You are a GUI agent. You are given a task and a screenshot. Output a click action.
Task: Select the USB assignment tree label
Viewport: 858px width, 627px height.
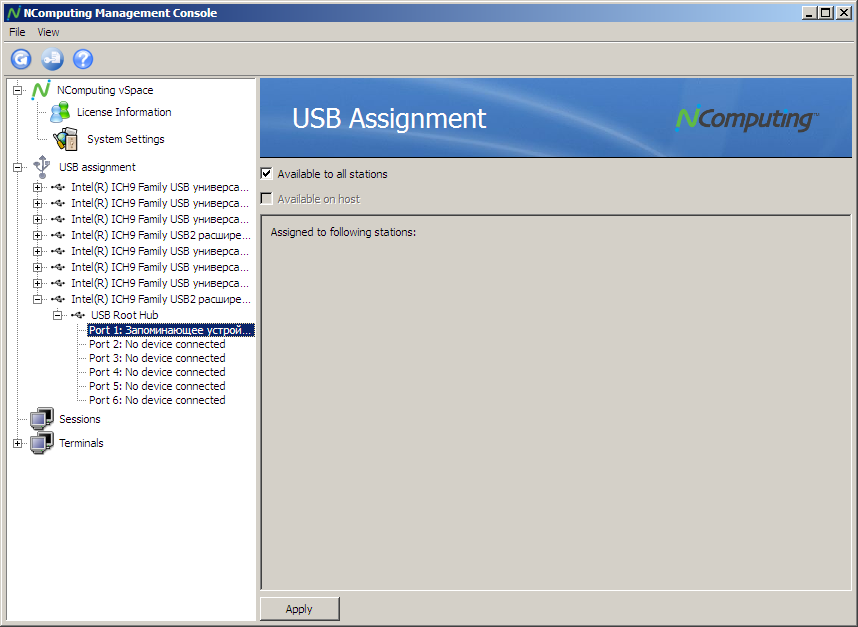[97, 167]
